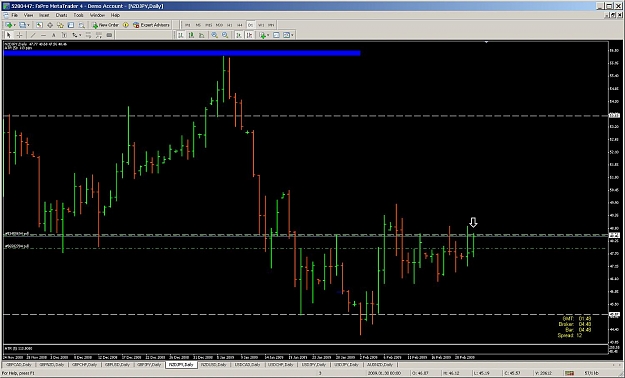This screenshot has height=378, width=625.
Task: Click the New Order button
Action: tap(106, 25)
